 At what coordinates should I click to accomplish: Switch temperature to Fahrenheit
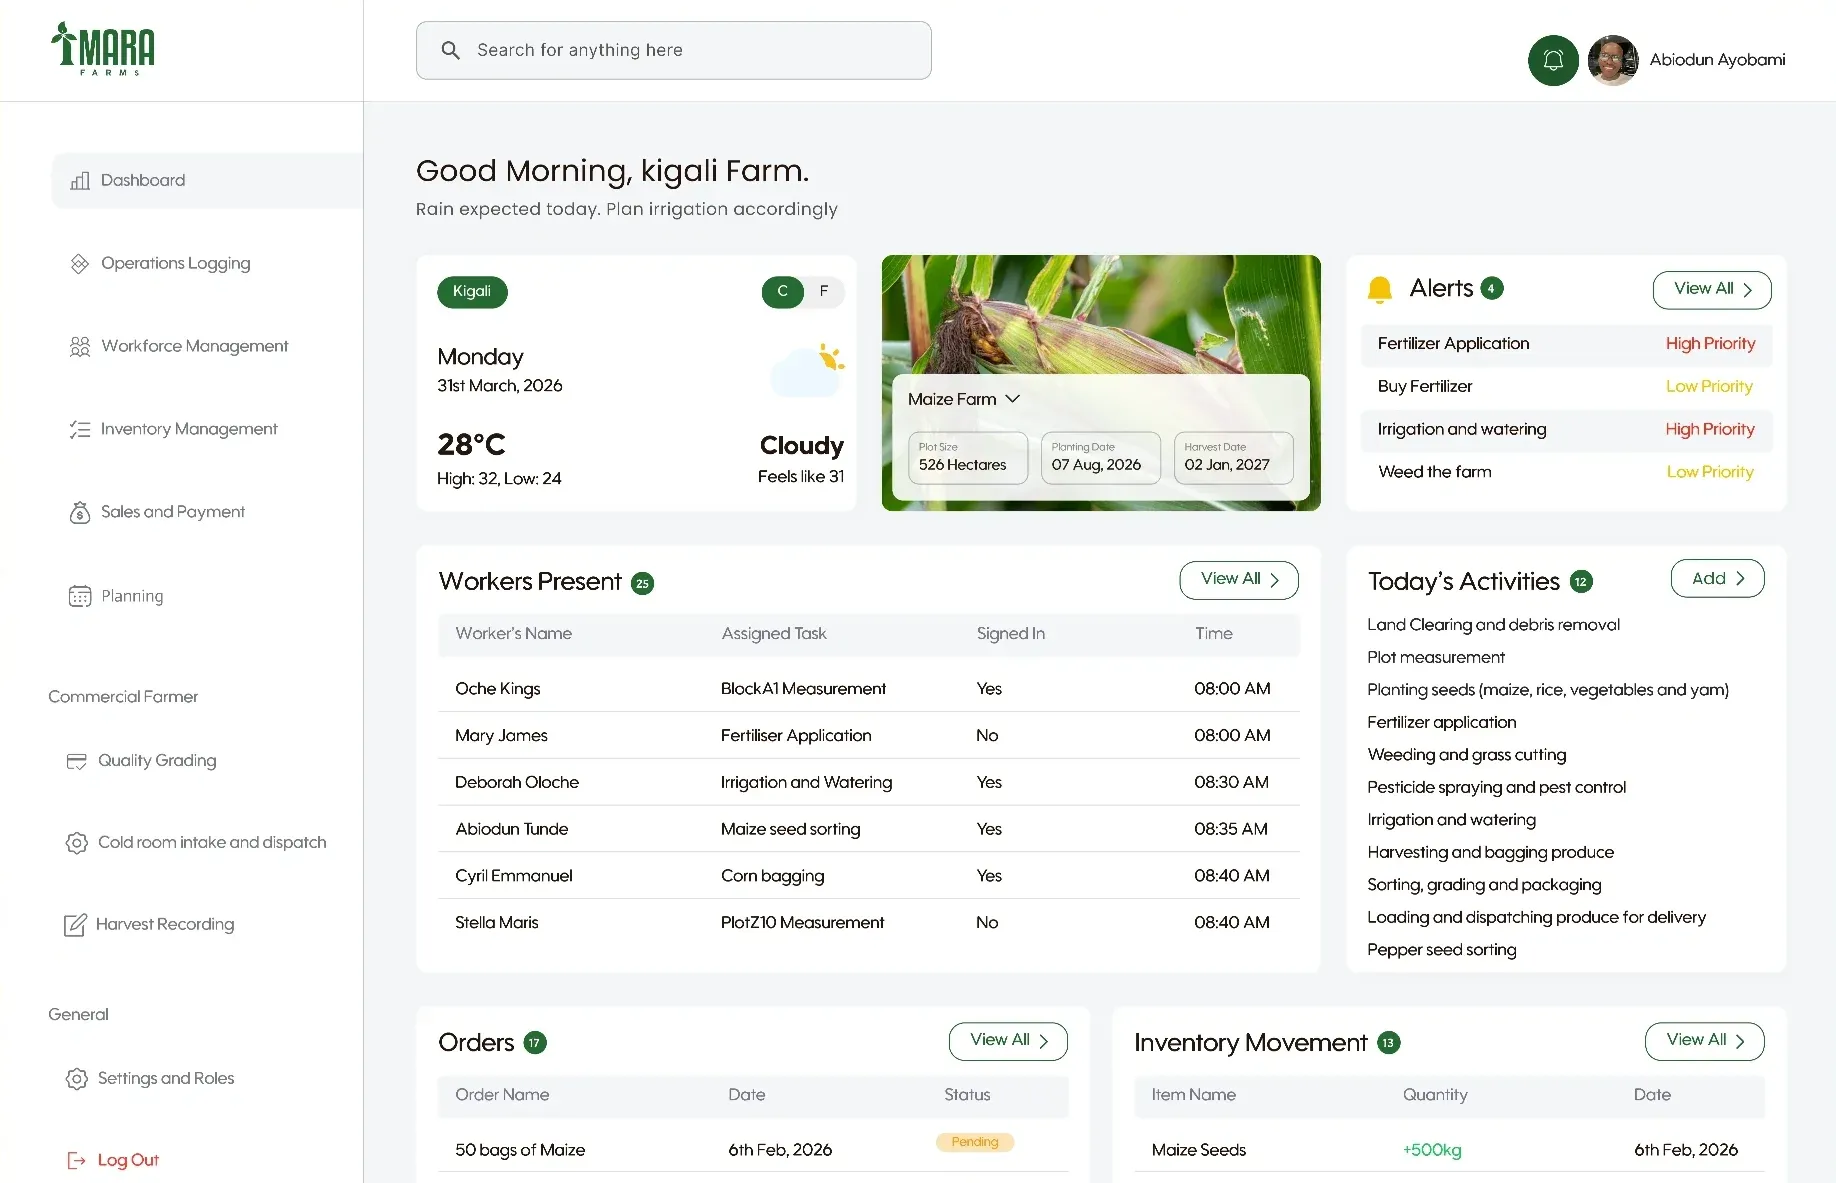[x=824, y=291]
